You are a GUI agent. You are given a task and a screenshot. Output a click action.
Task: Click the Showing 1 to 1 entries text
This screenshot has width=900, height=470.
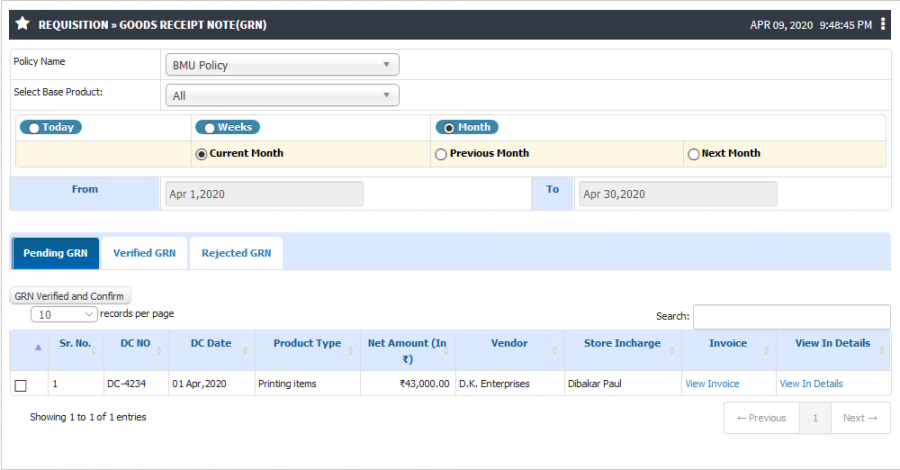(88, 417)
